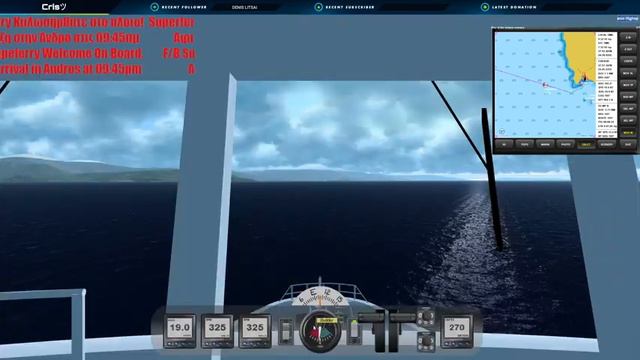Click the ADD WP chart button
The image size is (640, 360).
coord(628,97)
